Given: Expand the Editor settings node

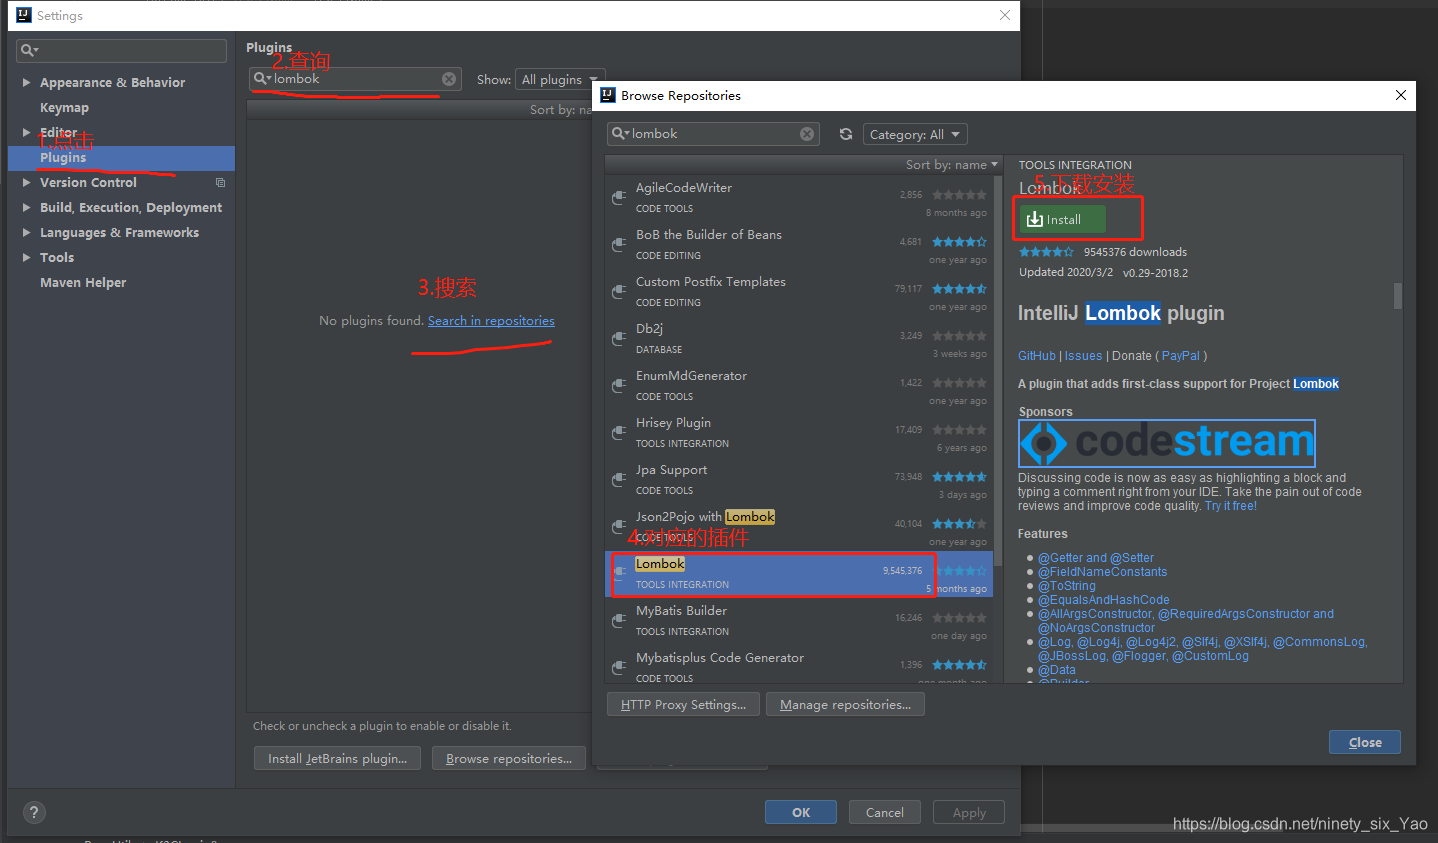Looking at the screenshot, I should click(x=27, y=132).
